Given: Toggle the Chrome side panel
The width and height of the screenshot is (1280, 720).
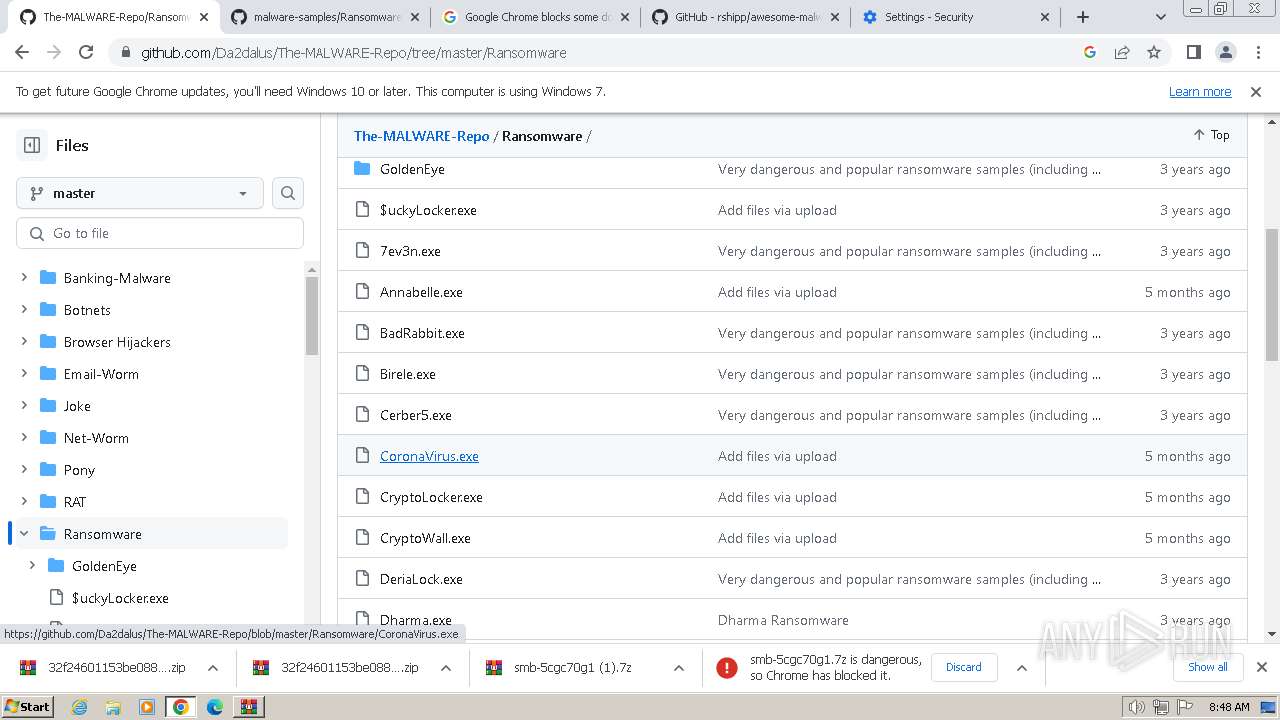Looking at the screenshot, I should [x=1194, y=53].
